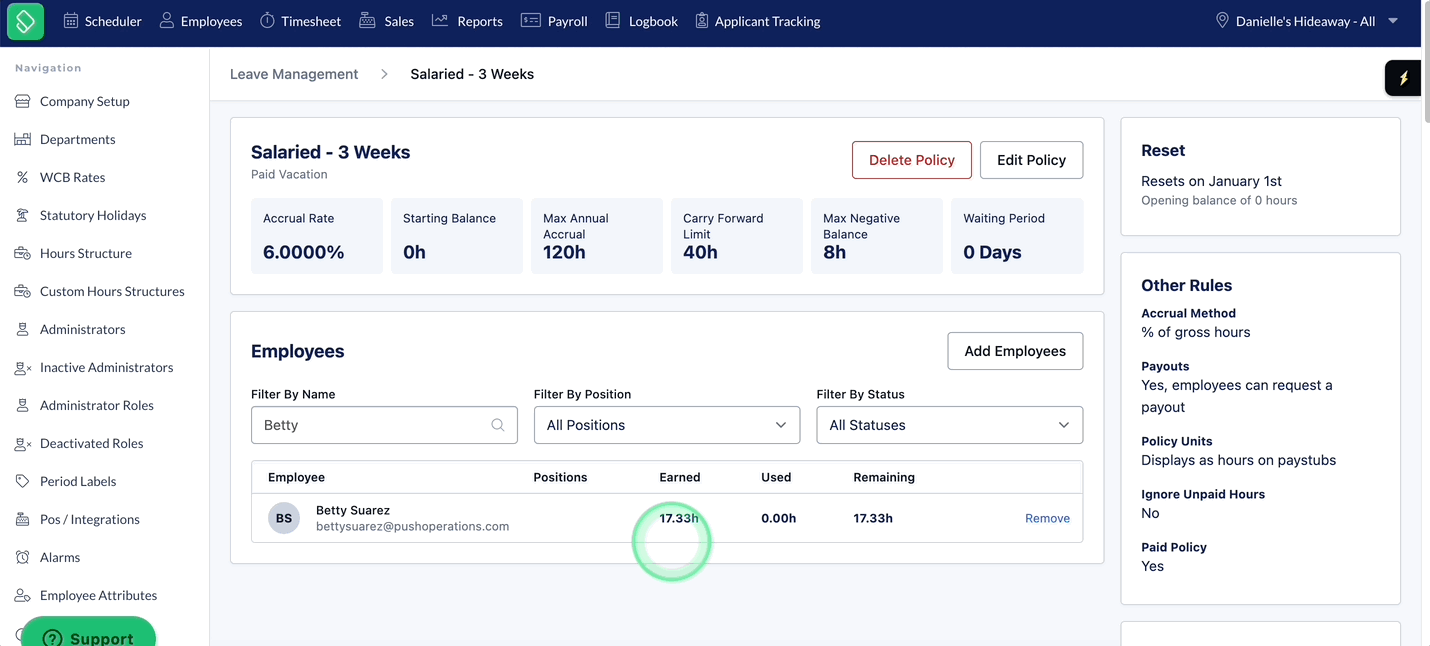The height and width of the screenshot is (646, 1430).
Task: Open WCB Rates in sidebar
Action: (x=72, y=177)
